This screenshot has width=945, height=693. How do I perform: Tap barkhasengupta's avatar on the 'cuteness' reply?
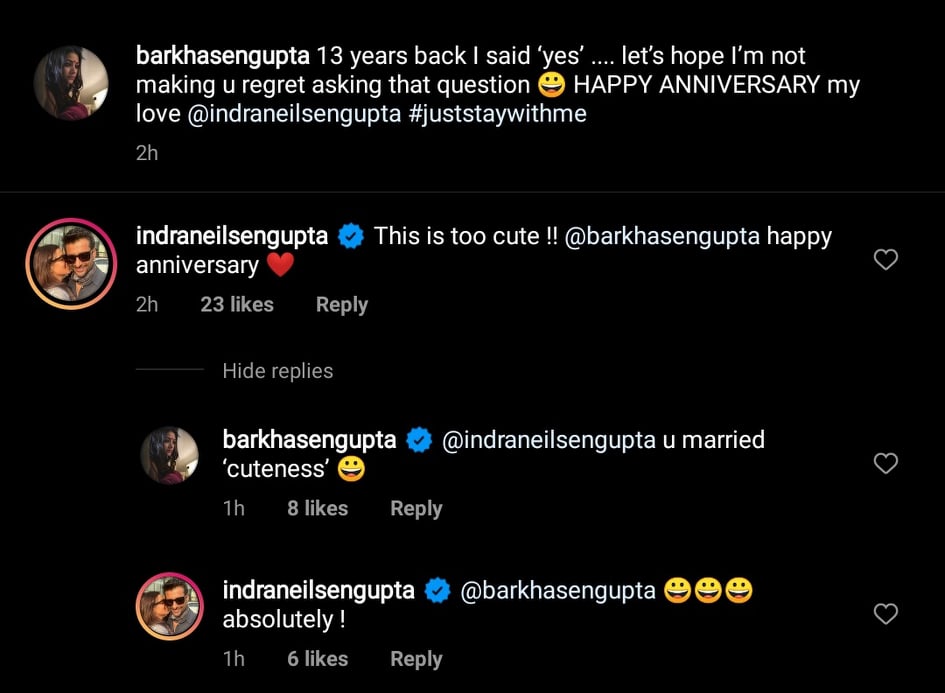[170, 456]
